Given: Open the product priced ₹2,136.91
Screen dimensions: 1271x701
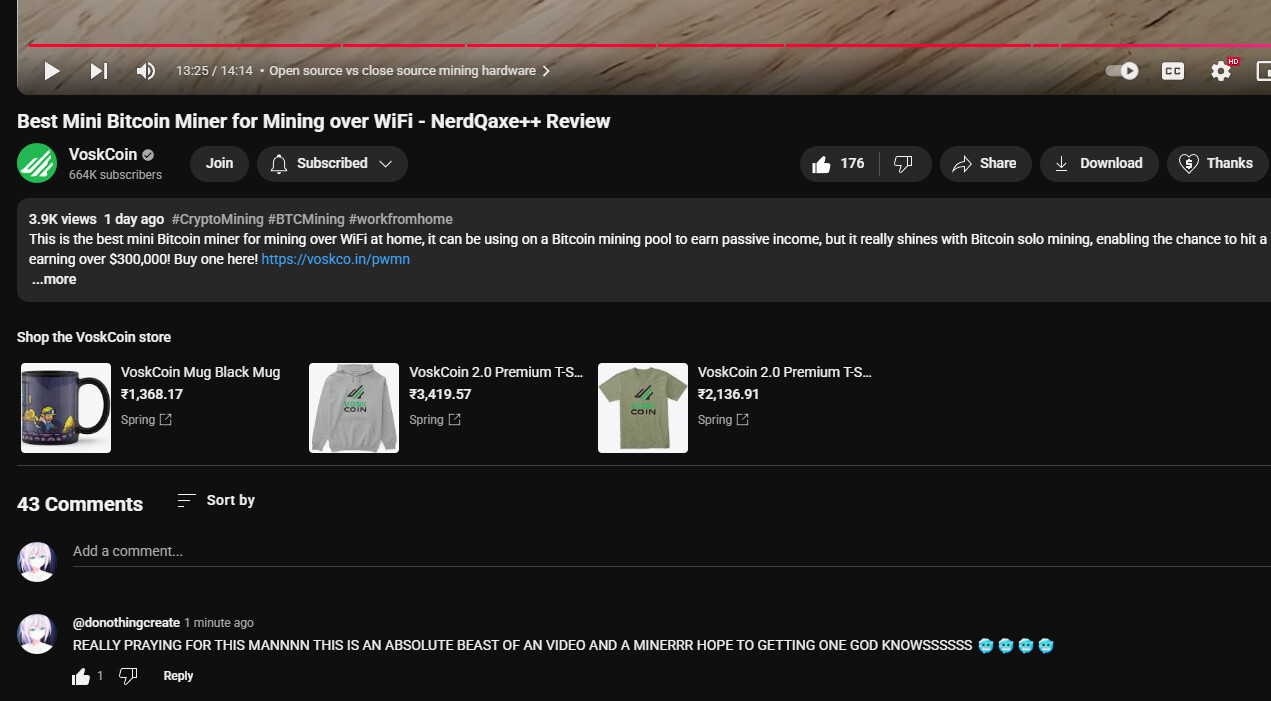Looking at the screenshot, I should tap(728, 395).
